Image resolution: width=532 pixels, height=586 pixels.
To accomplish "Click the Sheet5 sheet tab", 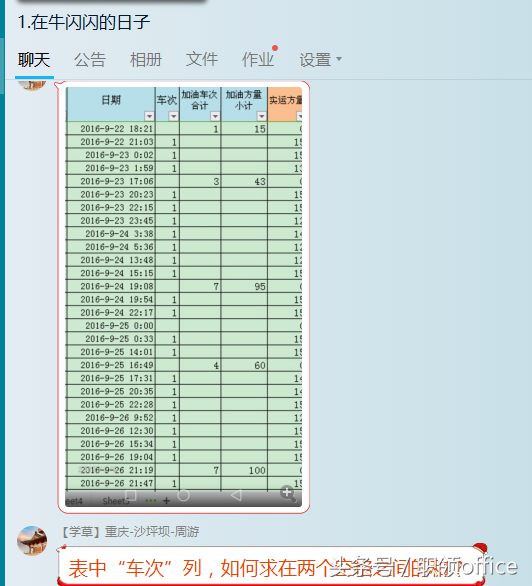I will click(116, 501).
